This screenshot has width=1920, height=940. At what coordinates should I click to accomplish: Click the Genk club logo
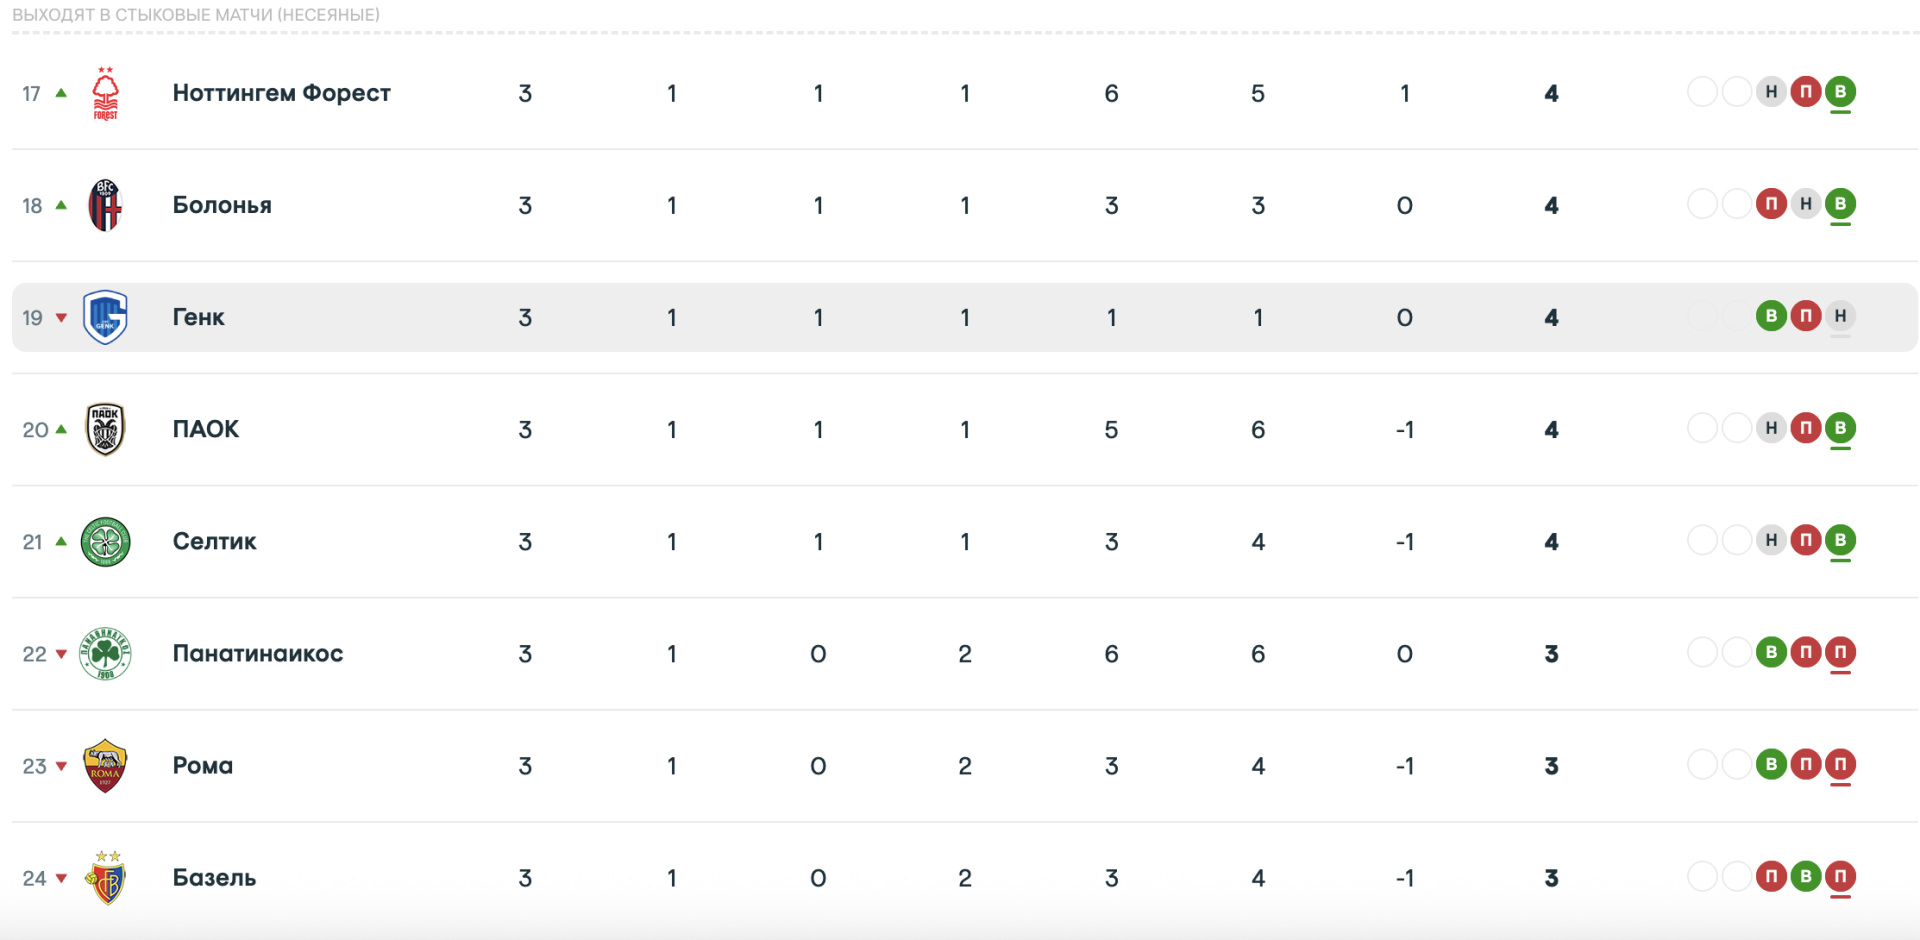105,317
